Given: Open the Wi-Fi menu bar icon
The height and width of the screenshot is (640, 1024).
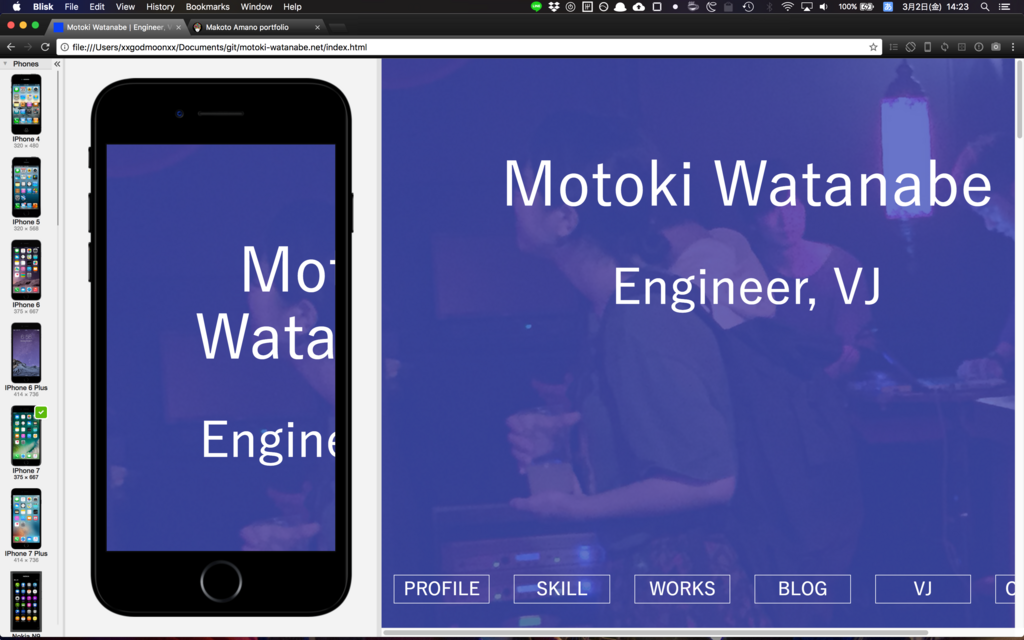Looking at the screenshot, I should (x=788, y=7).
